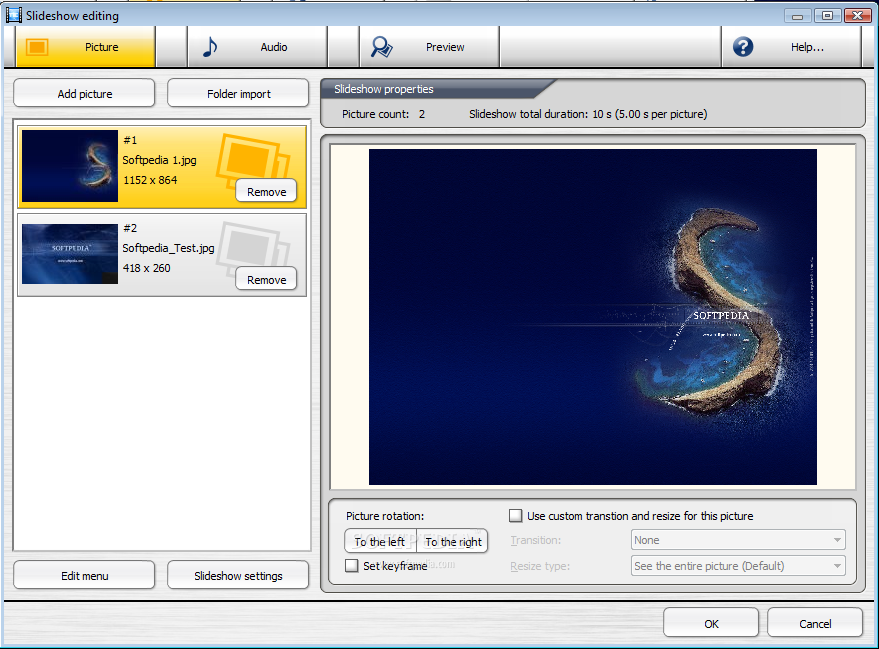
Task: Click the Preview tab's magnifier icon
Action: tap(382, 47)
